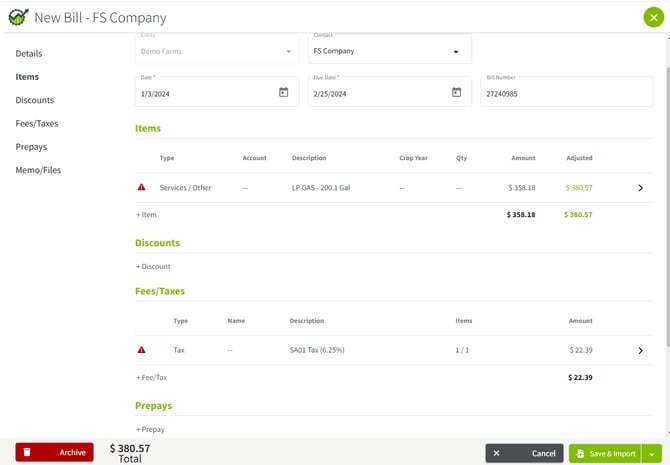This screenshot has width=670, height=465.
Task: Click the app logo in the header
Action: pyautogui.click(x=17, y=17)
